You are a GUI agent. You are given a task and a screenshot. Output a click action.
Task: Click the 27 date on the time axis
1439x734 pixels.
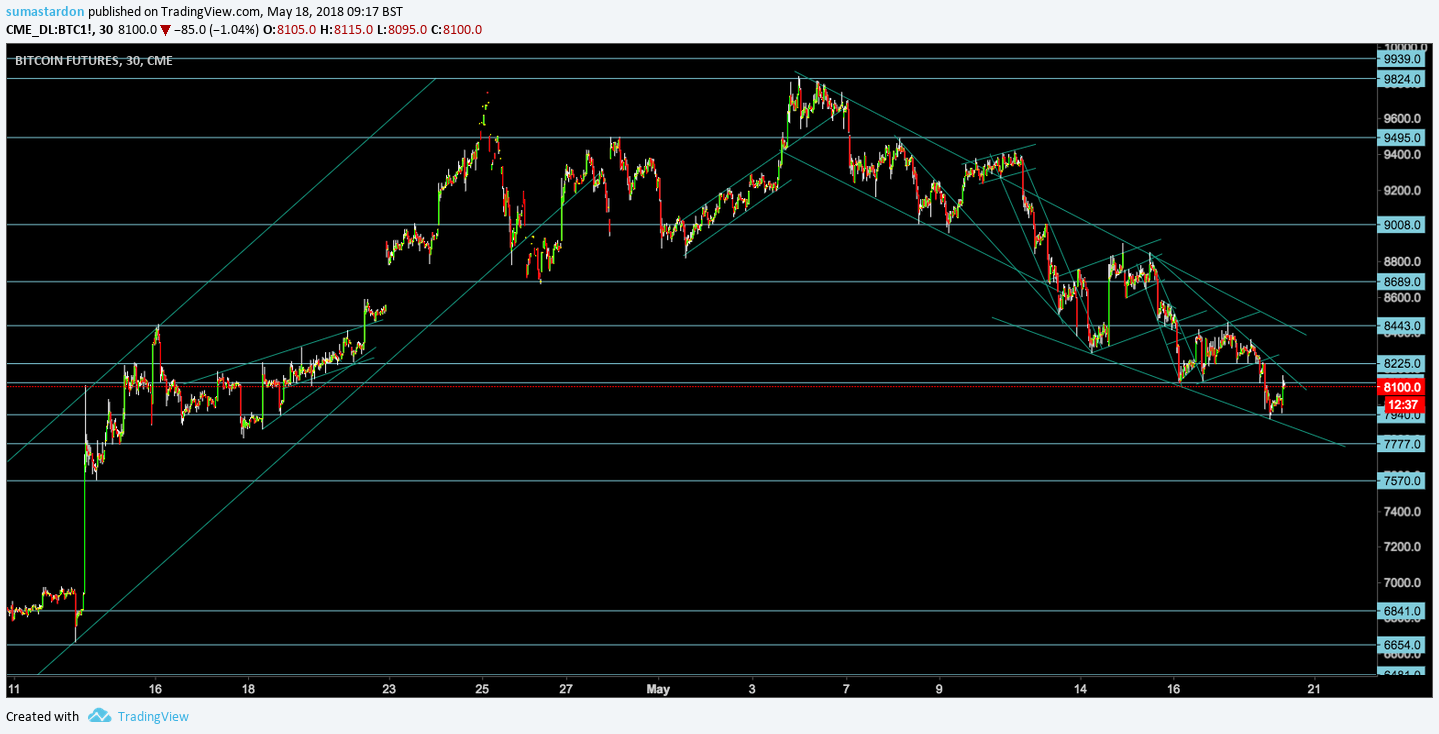566,689
